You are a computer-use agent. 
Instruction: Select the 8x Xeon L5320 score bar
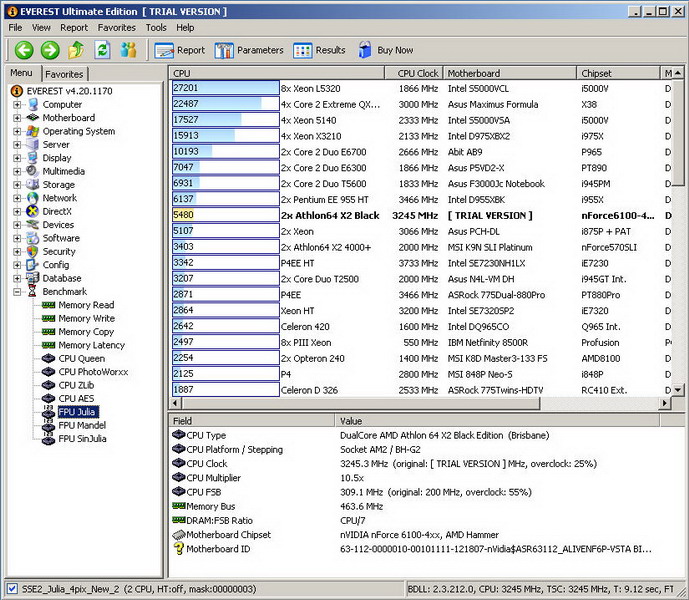225,88
